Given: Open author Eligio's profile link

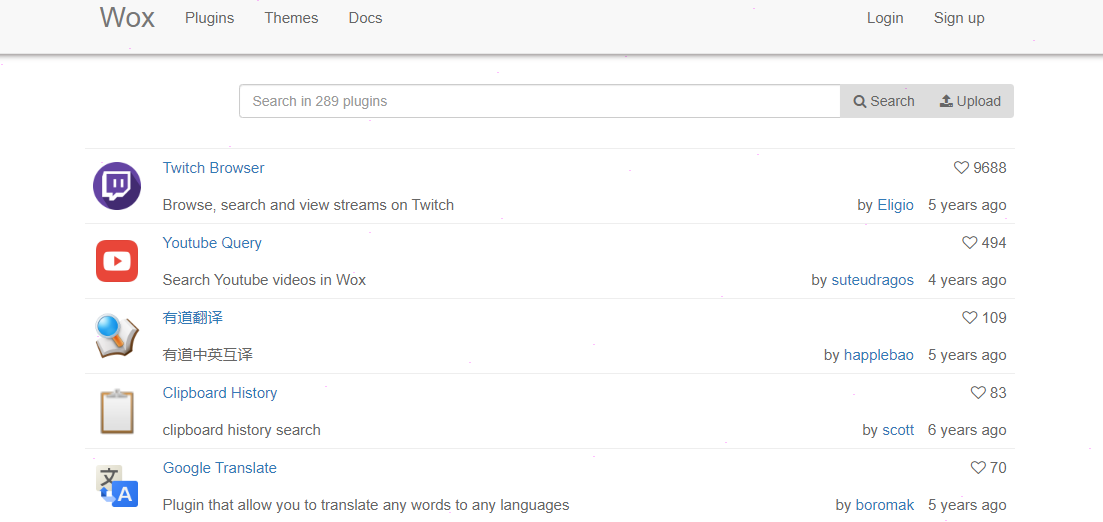Looking at the screenshot, I should [895, 205].
